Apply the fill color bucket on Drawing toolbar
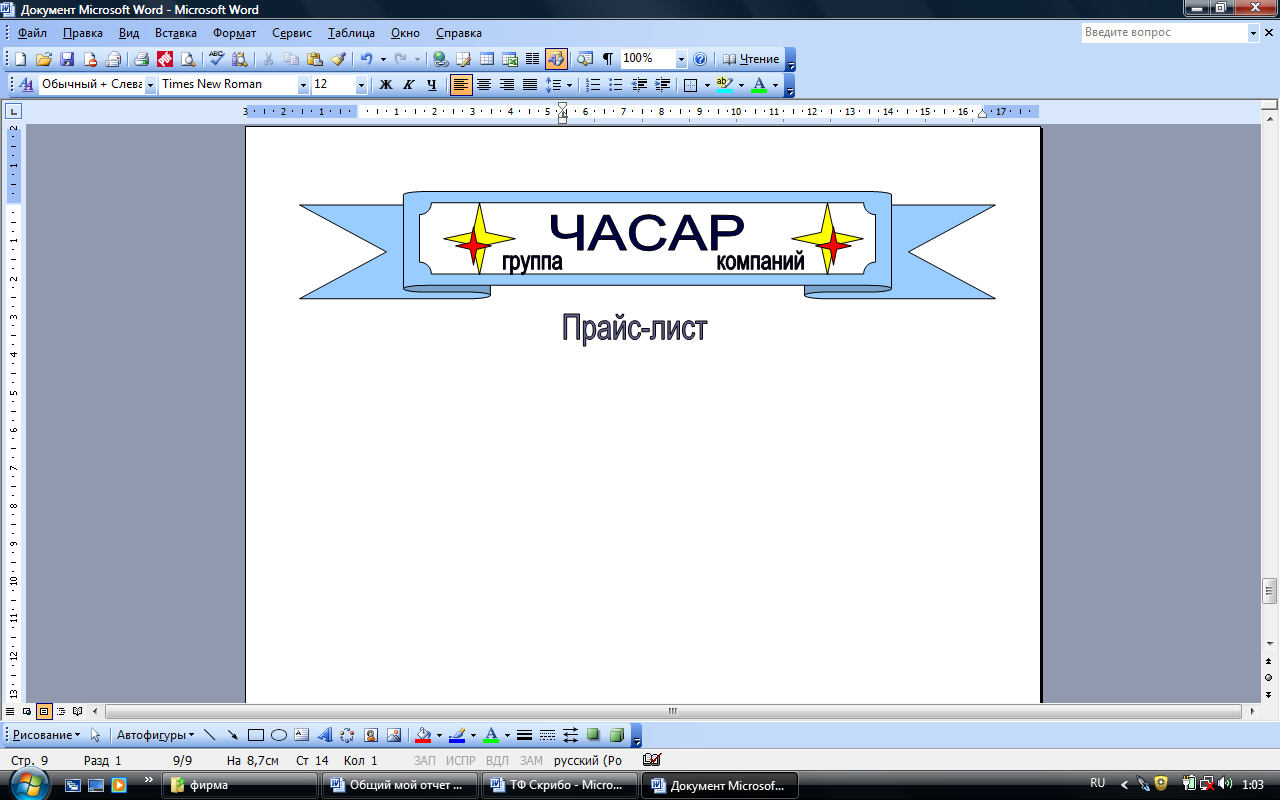The image size is (1280, 800). [x=423, y=735]
